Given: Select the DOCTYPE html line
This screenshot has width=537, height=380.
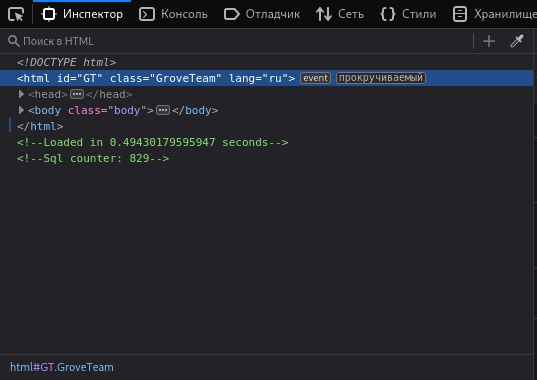Looking at the screenshot, I should pos(66,62).
